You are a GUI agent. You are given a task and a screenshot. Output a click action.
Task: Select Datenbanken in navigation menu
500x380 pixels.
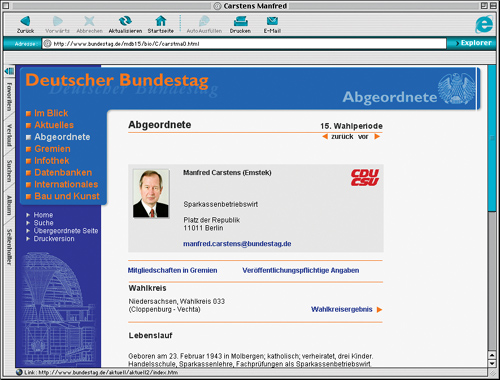pos(63,172)
